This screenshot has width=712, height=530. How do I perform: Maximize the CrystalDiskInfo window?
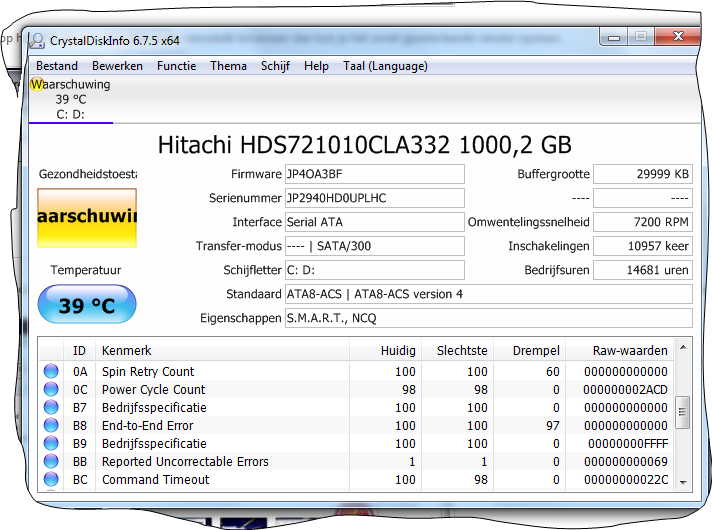coord(641,37)
